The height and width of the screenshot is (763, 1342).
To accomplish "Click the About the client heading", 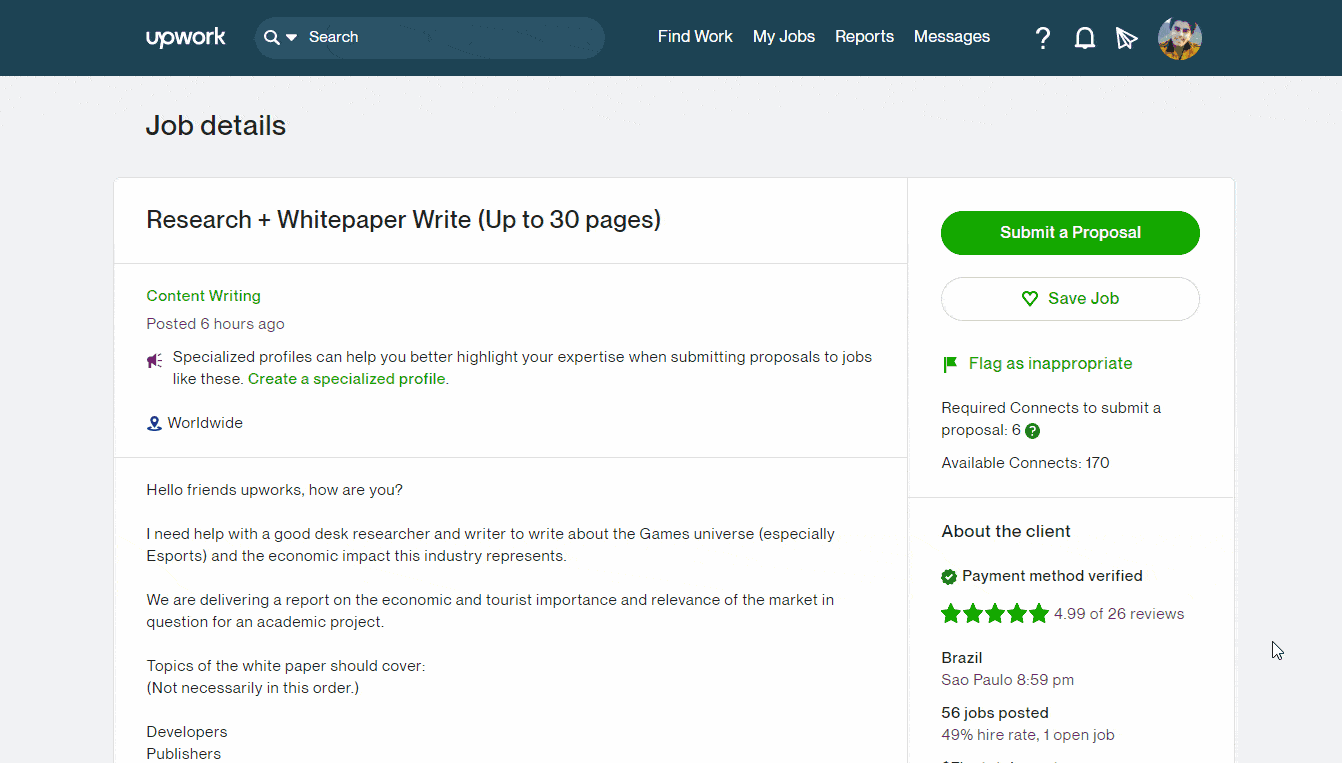I will pos(1006,532).
